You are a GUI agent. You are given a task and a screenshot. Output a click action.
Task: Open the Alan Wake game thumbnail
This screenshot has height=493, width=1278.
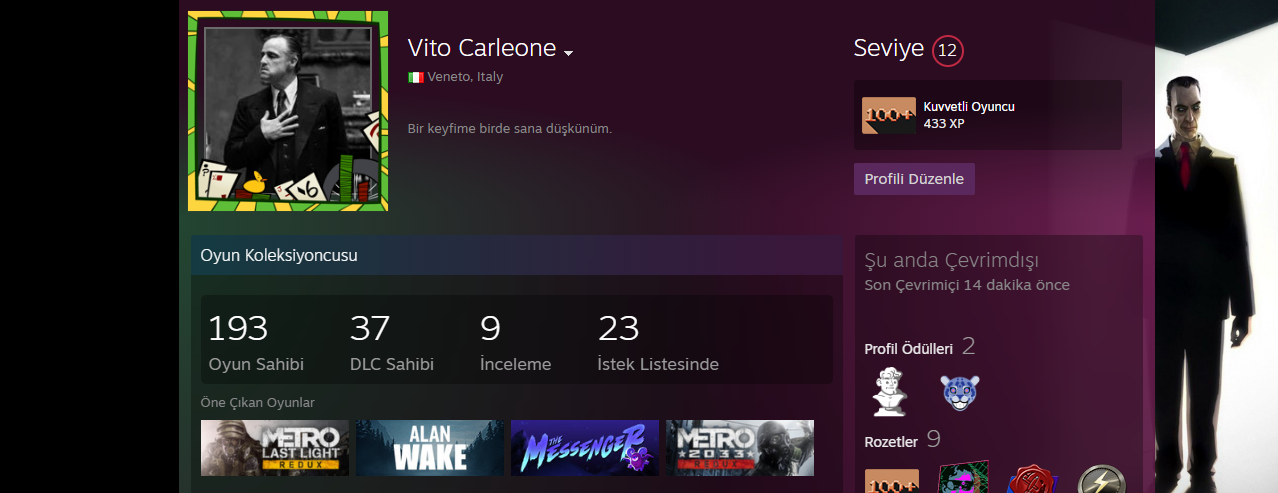click(x=430, y=447)
